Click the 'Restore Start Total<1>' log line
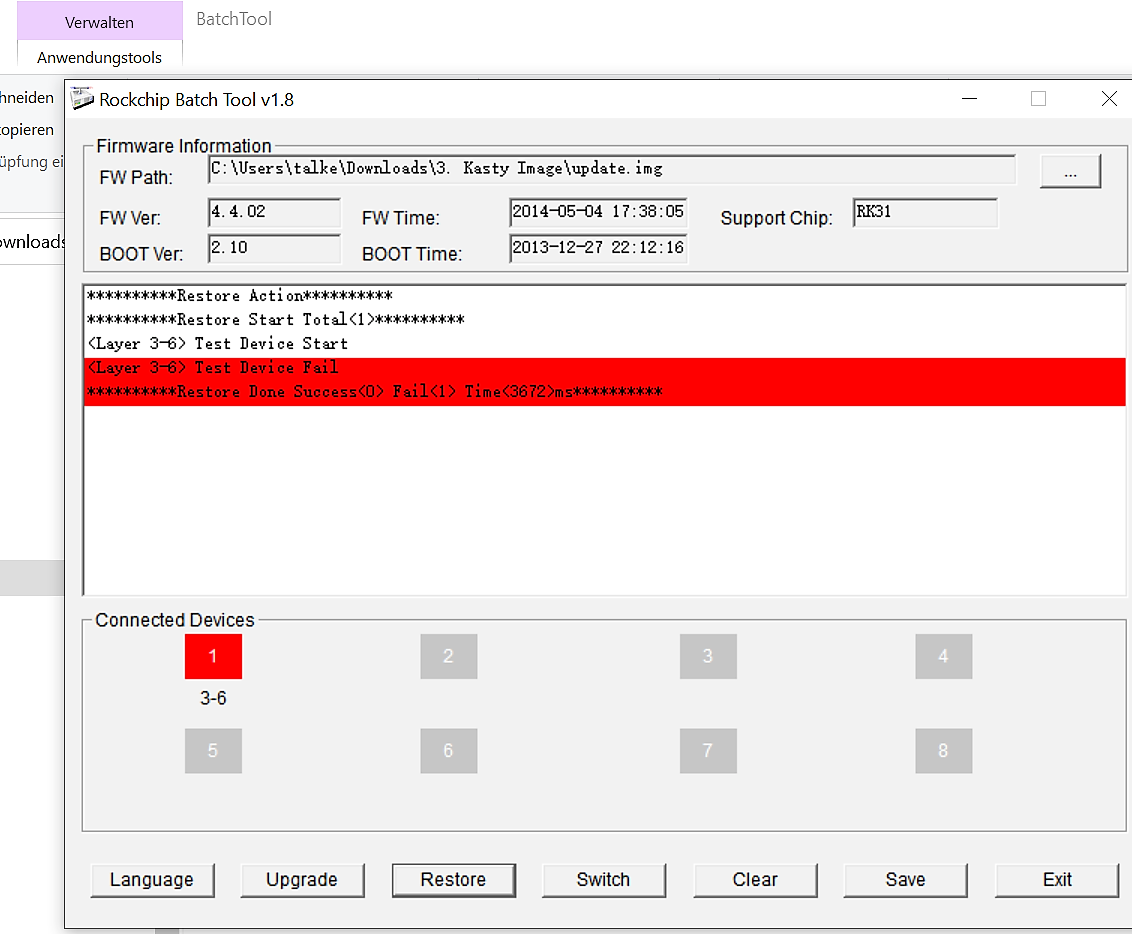Image resolution: width=1132 pixels, height=934 pixels. [605, 320]
